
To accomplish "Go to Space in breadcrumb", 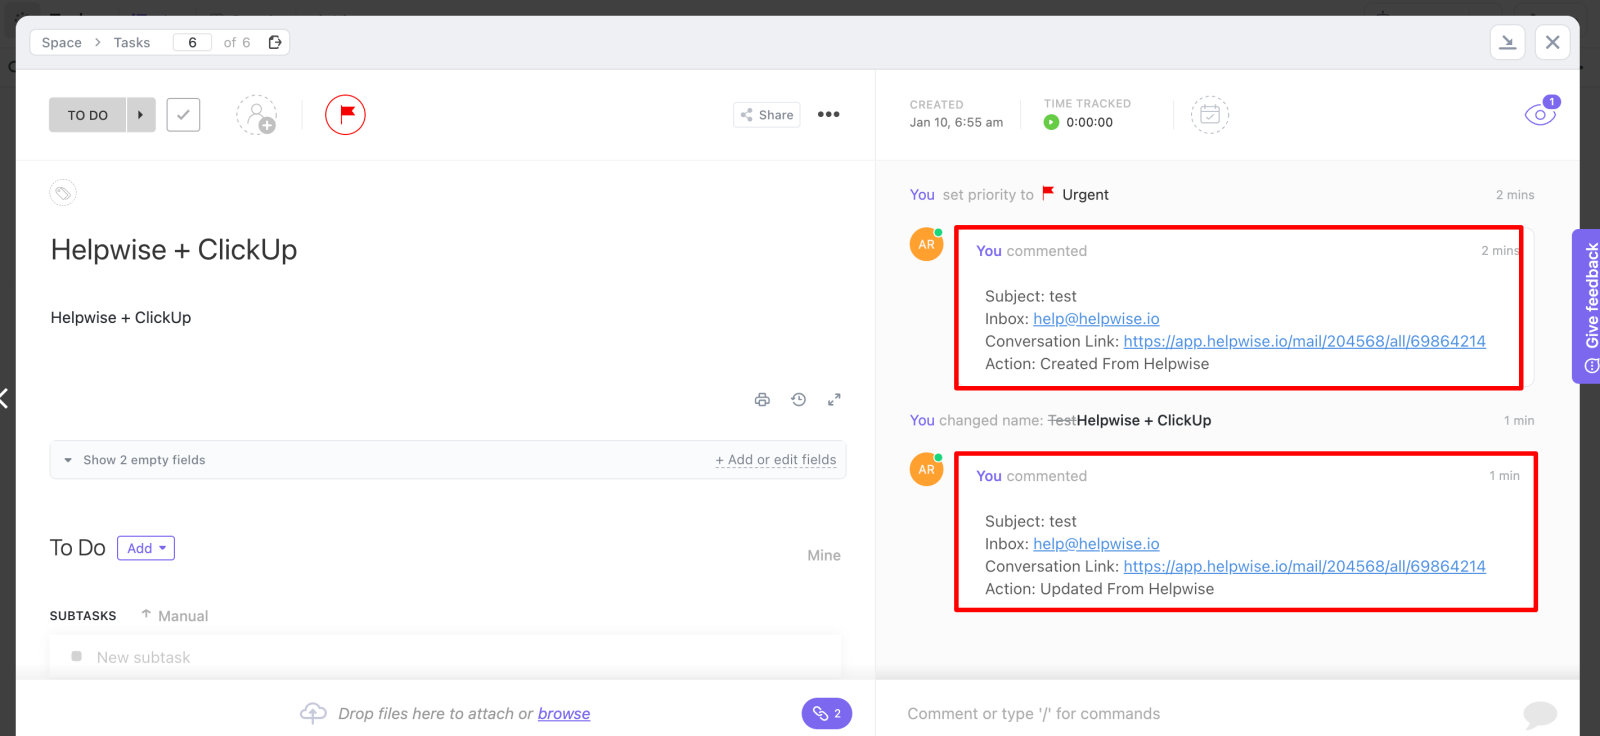I will (x=62, y=43).
